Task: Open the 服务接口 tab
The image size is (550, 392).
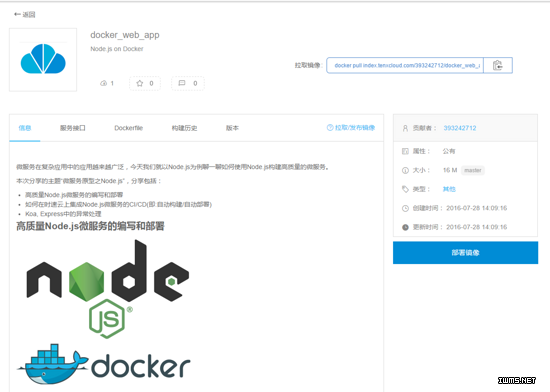Action: 73,128
